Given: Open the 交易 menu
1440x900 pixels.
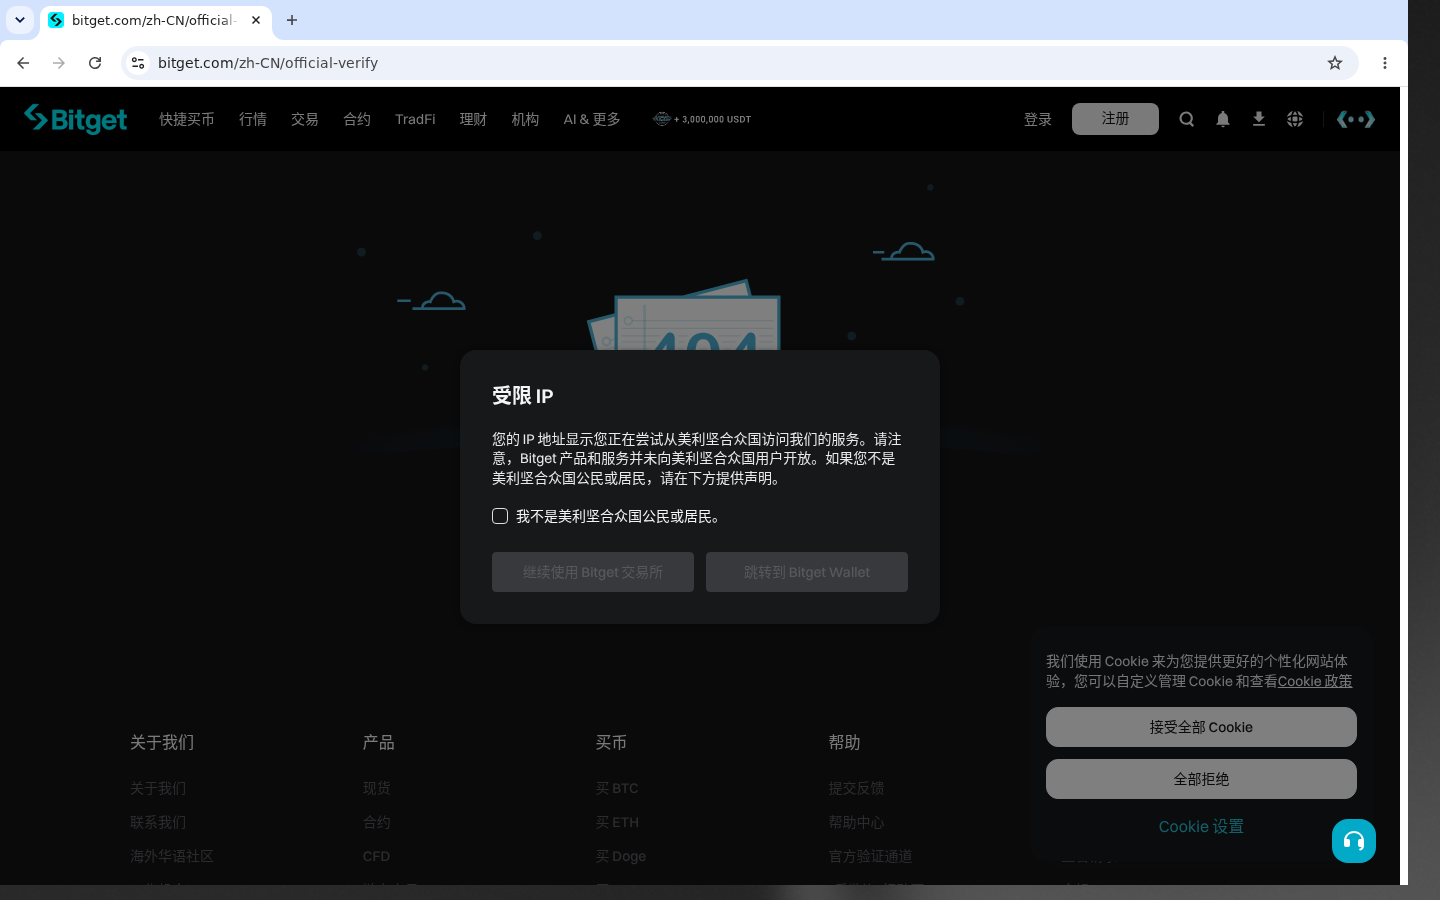Looking at the screenshot, I should [x=305, y=119].
